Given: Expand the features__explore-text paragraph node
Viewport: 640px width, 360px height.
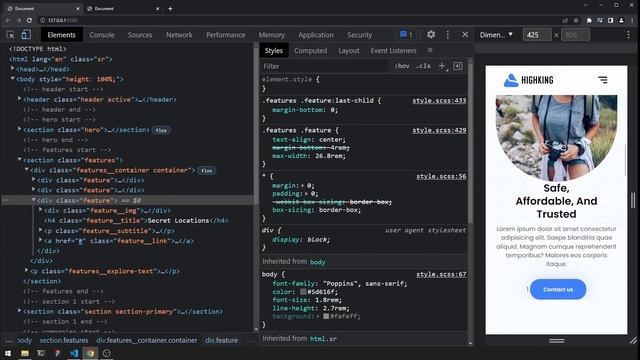Looking at the screenshot, I should (x=27, y=271).
